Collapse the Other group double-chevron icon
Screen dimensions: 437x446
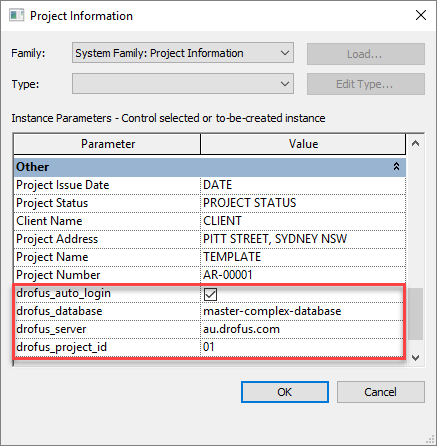pyautogui.click(x=396, y=166)
